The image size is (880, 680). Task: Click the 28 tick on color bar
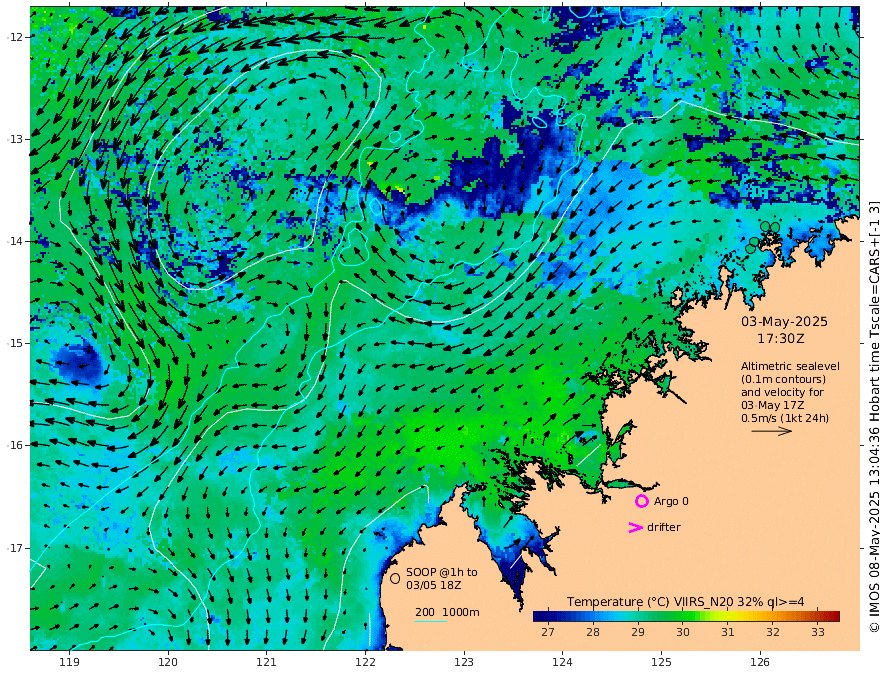pos(593,632)
